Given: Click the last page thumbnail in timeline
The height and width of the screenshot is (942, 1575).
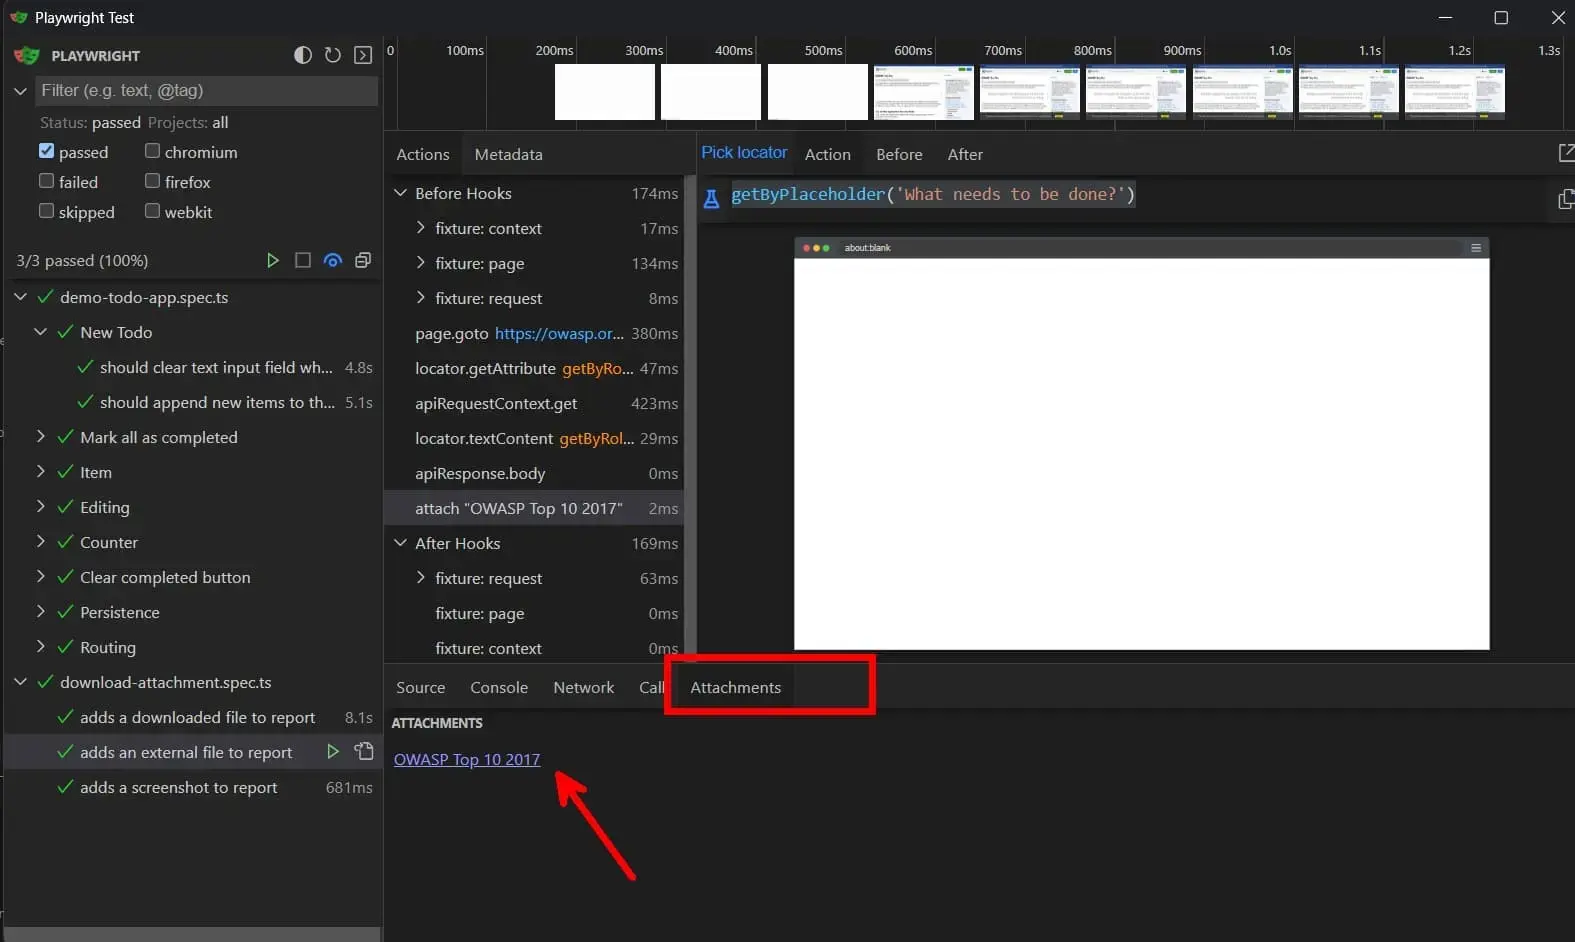Looking at the screenshot, I should (x=1455, y=92).
